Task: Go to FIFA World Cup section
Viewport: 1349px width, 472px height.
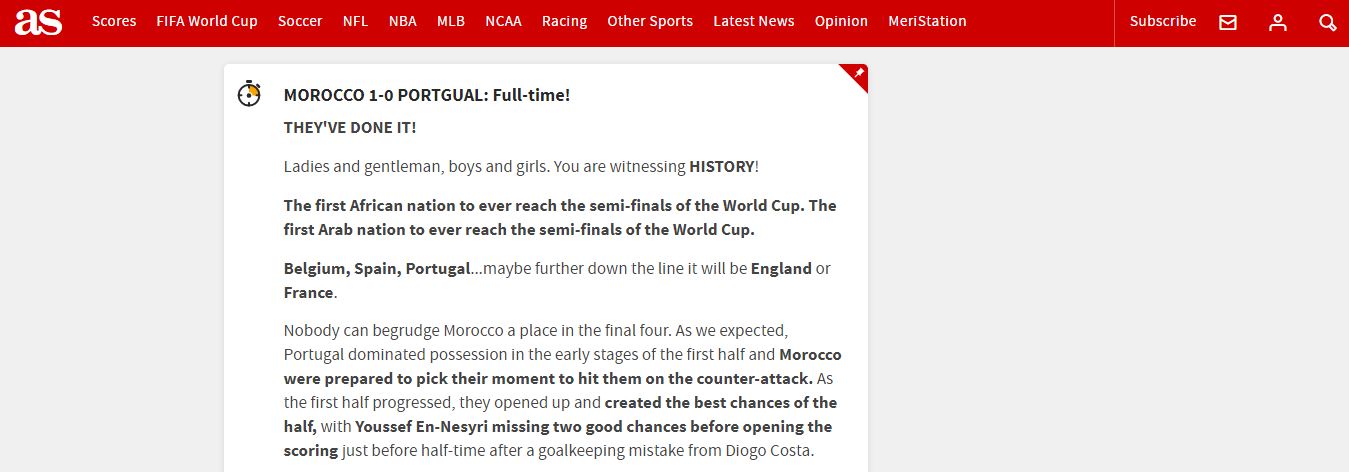Action: point(207,21)
